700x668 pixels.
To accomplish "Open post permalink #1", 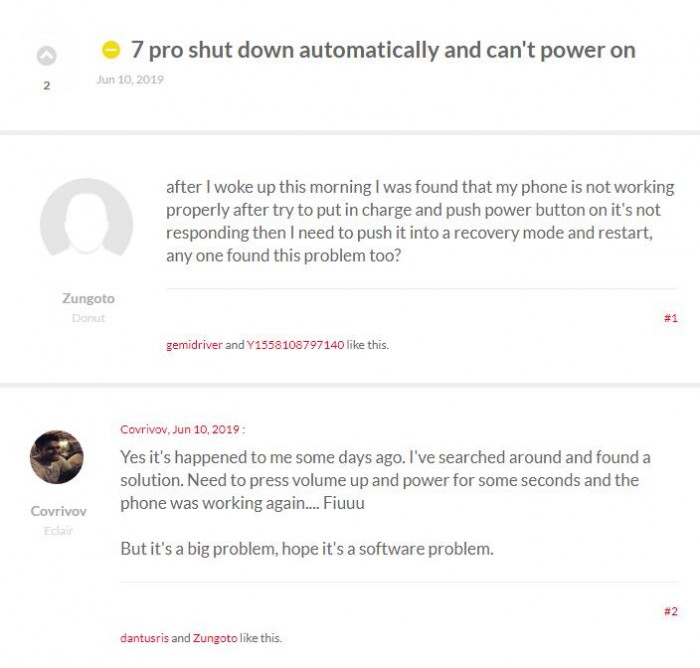I will (x=670, y=318).
